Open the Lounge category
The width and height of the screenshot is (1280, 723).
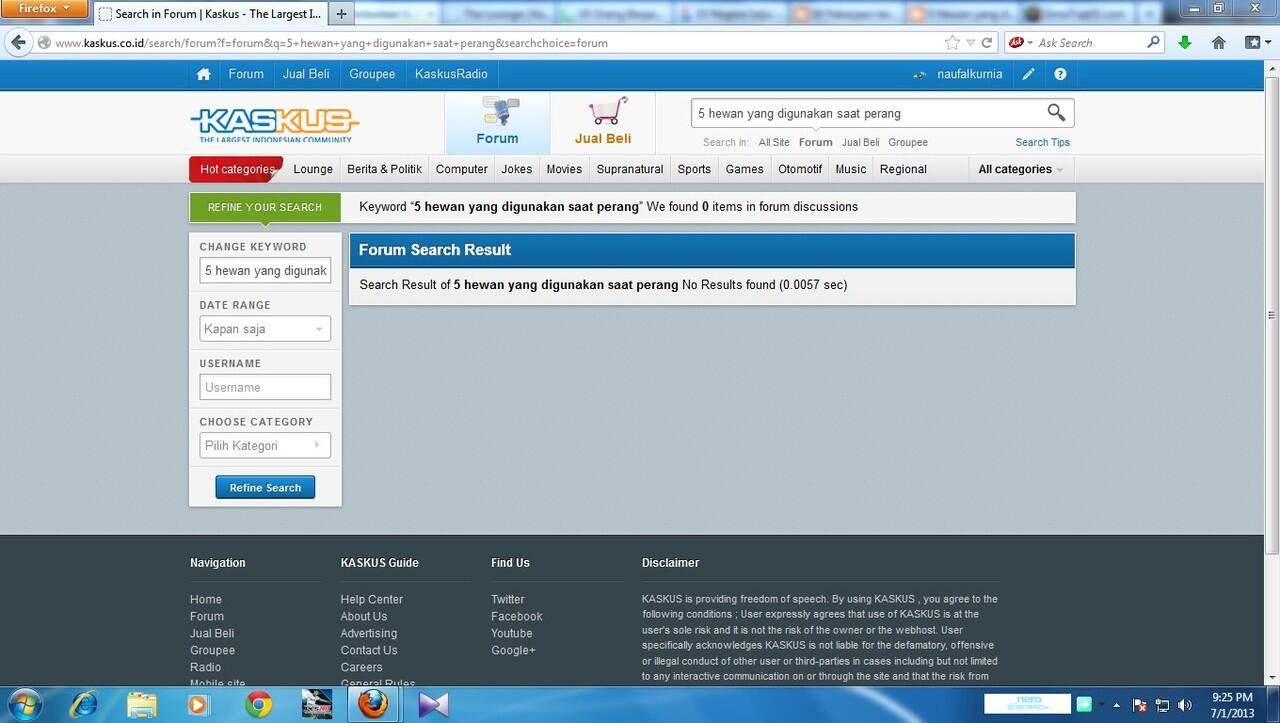[313, 169]
